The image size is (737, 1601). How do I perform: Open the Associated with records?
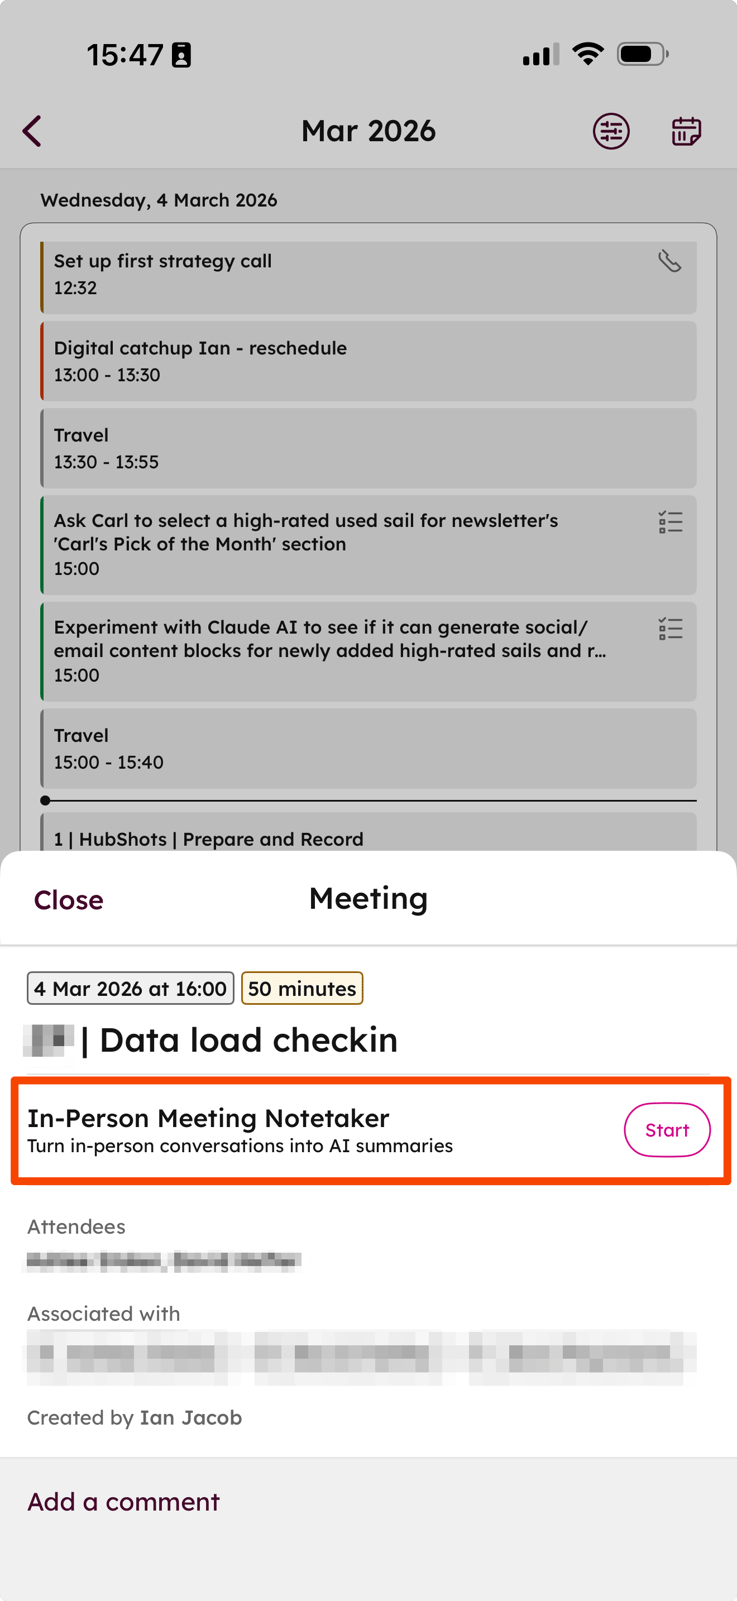click(360, 1357)
